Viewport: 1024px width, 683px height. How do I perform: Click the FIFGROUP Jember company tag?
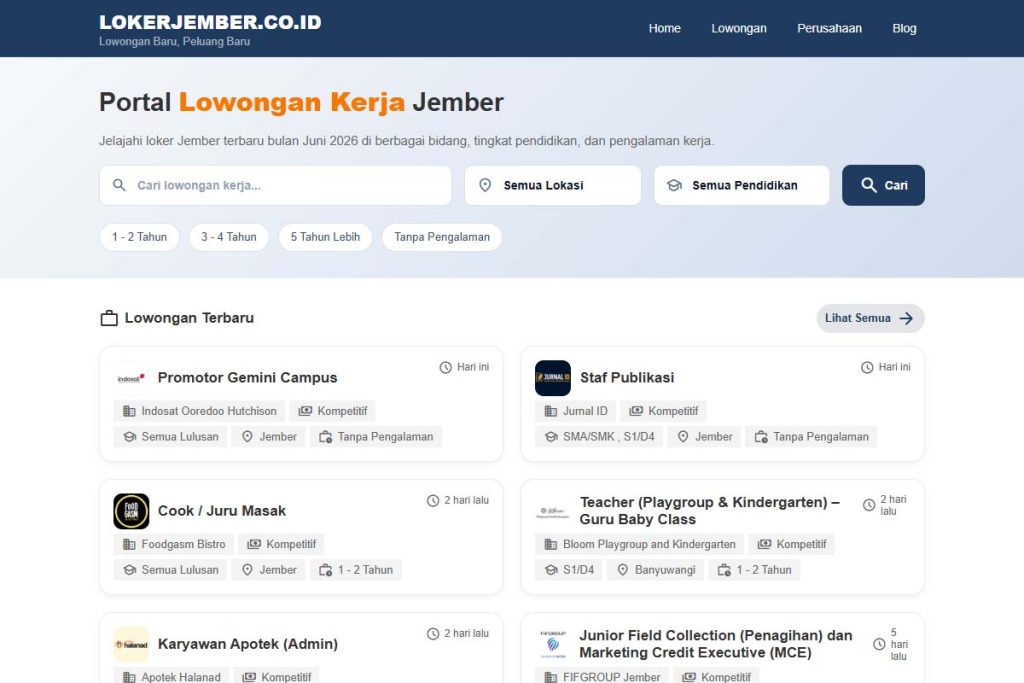click(x=602, y=676)
